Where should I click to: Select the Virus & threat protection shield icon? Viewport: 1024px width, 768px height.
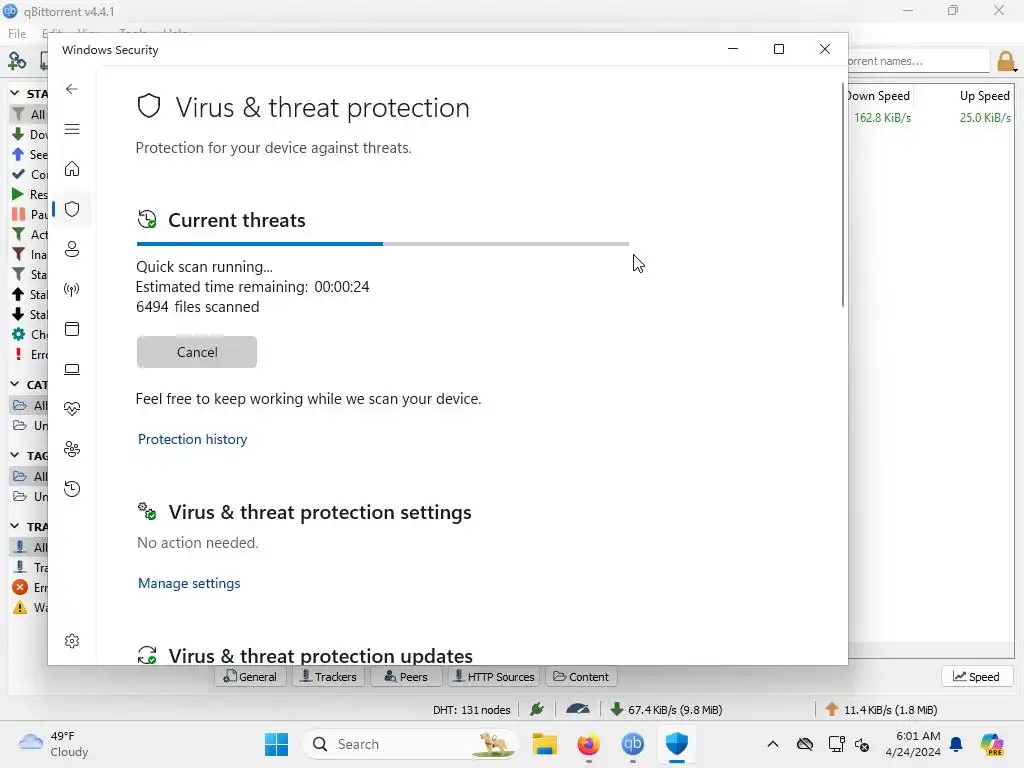click(x=72, y=209)
